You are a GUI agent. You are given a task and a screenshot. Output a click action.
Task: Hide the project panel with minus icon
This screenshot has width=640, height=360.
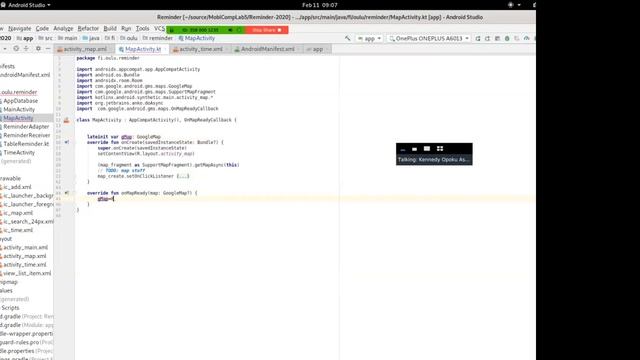tap(48, 49)
